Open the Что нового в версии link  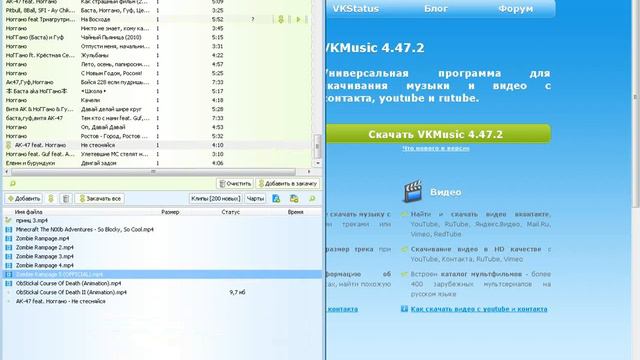pyautogui.click(x=436, y=149)
